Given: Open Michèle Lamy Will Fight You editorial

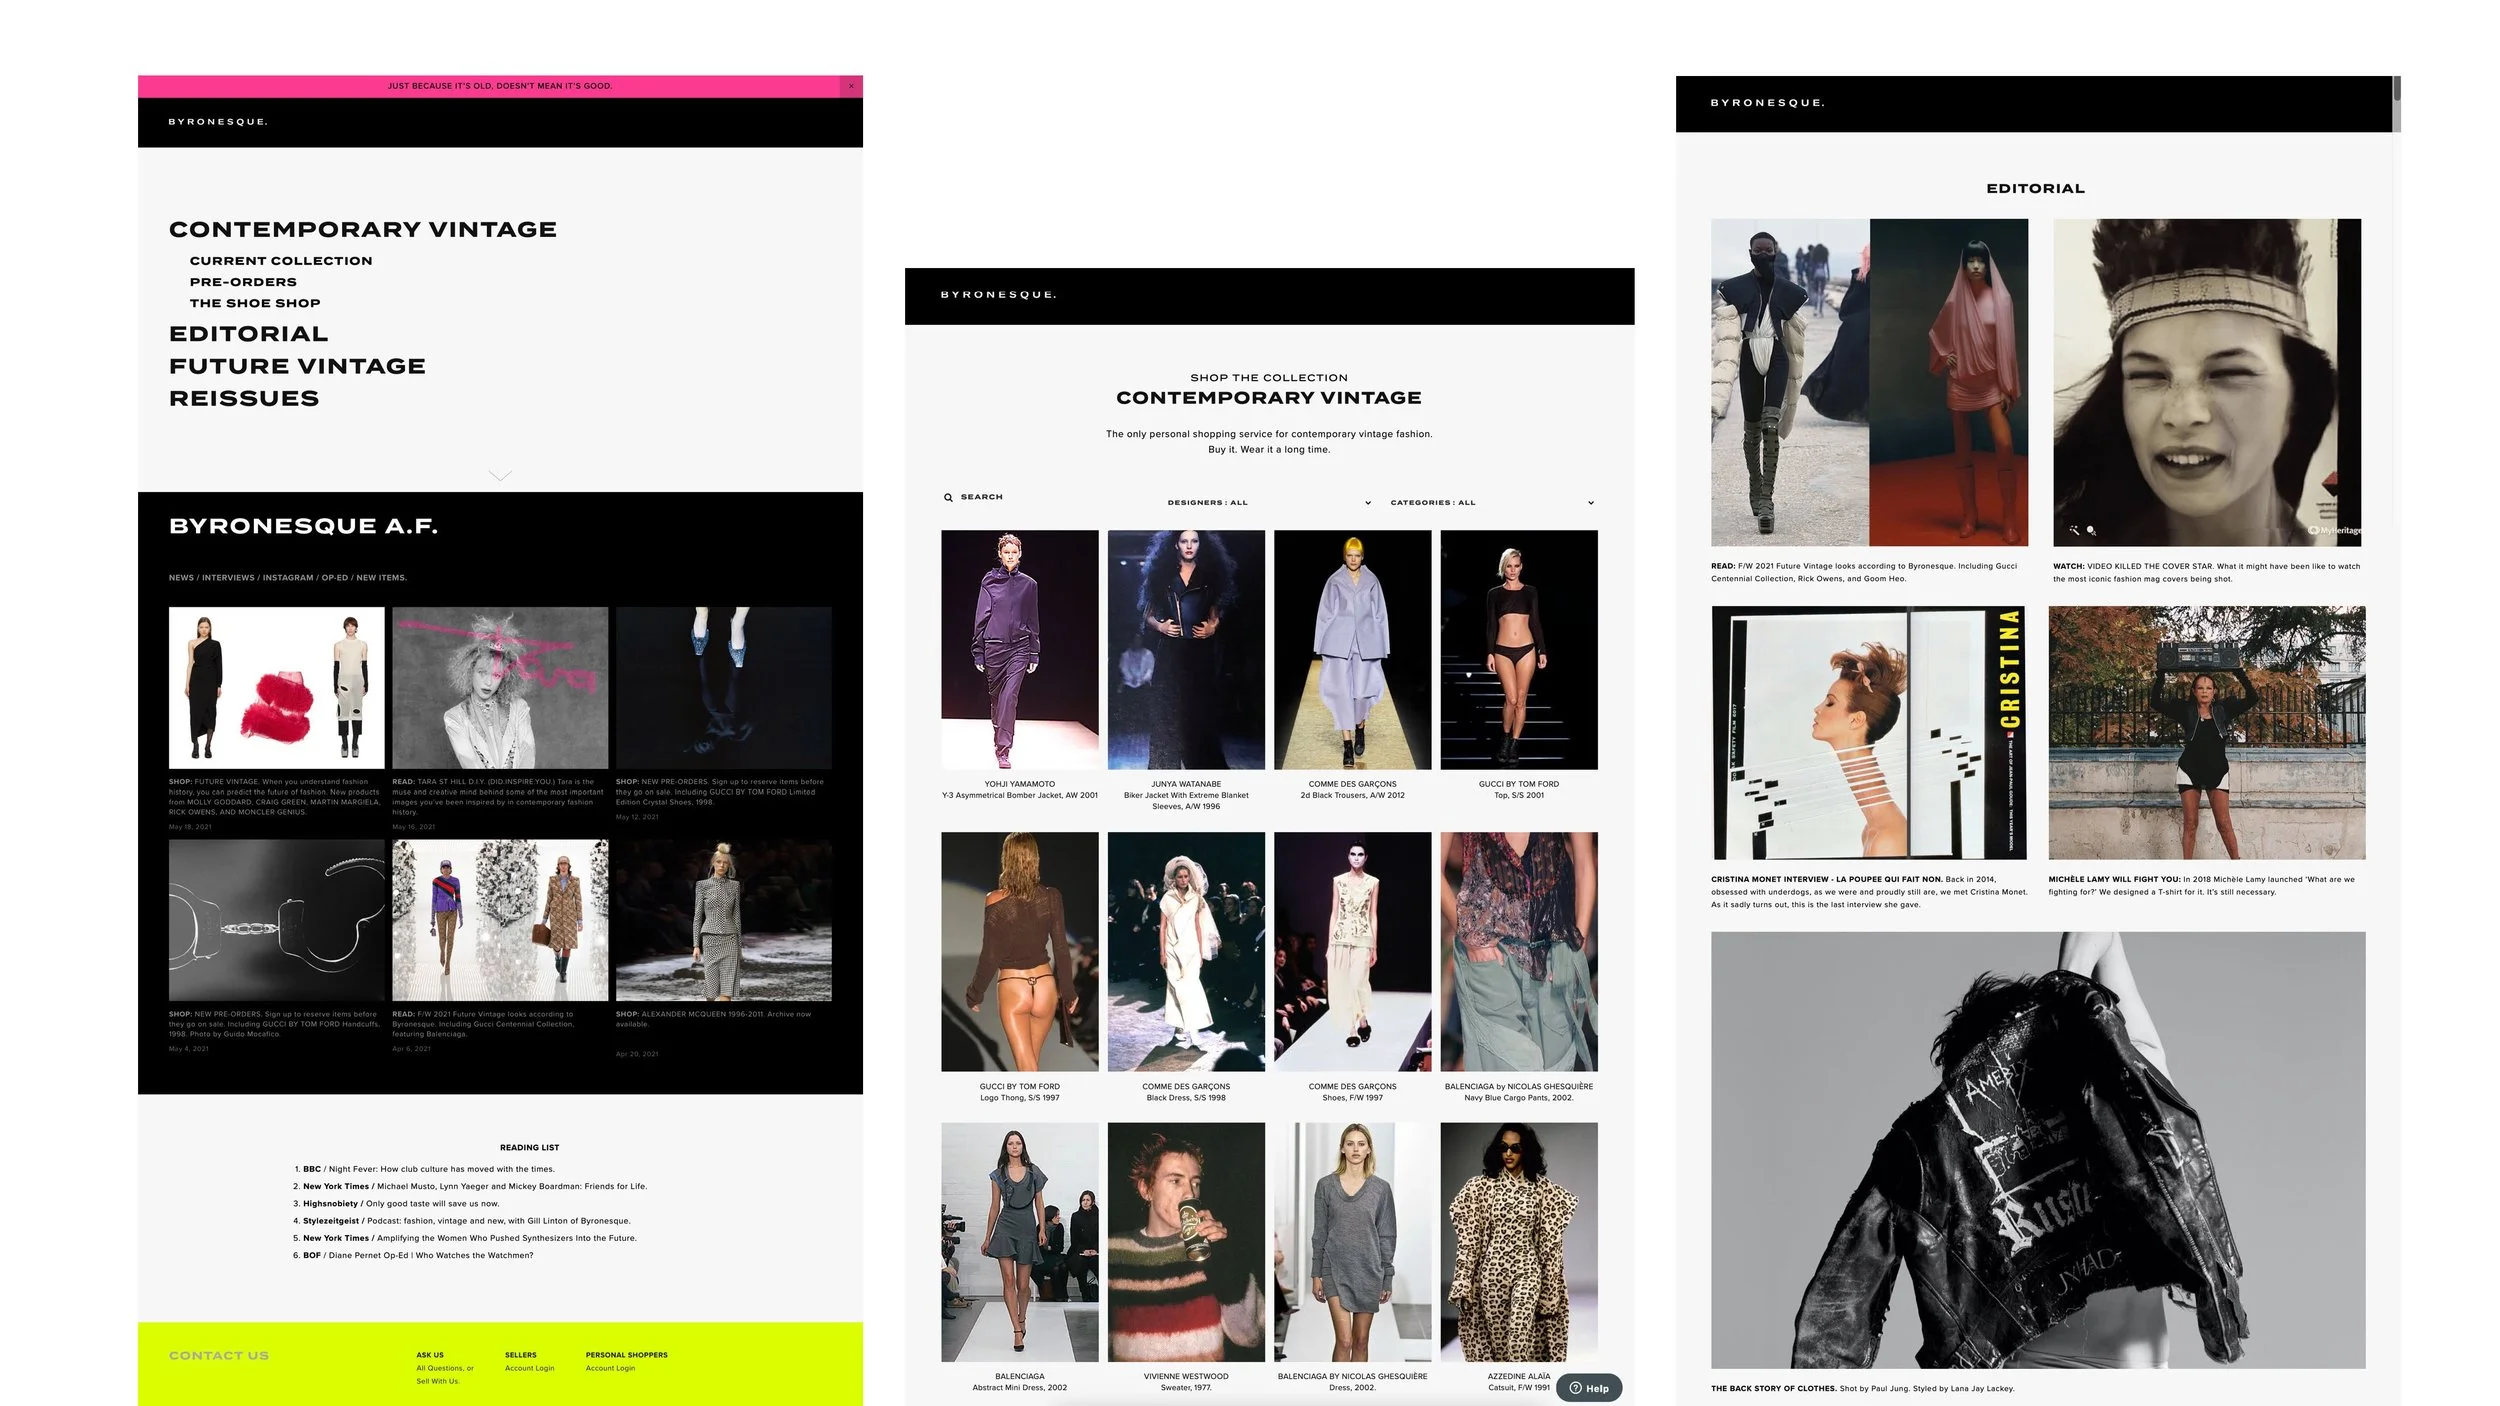Looking at the screenshot, I should 2207,733.
